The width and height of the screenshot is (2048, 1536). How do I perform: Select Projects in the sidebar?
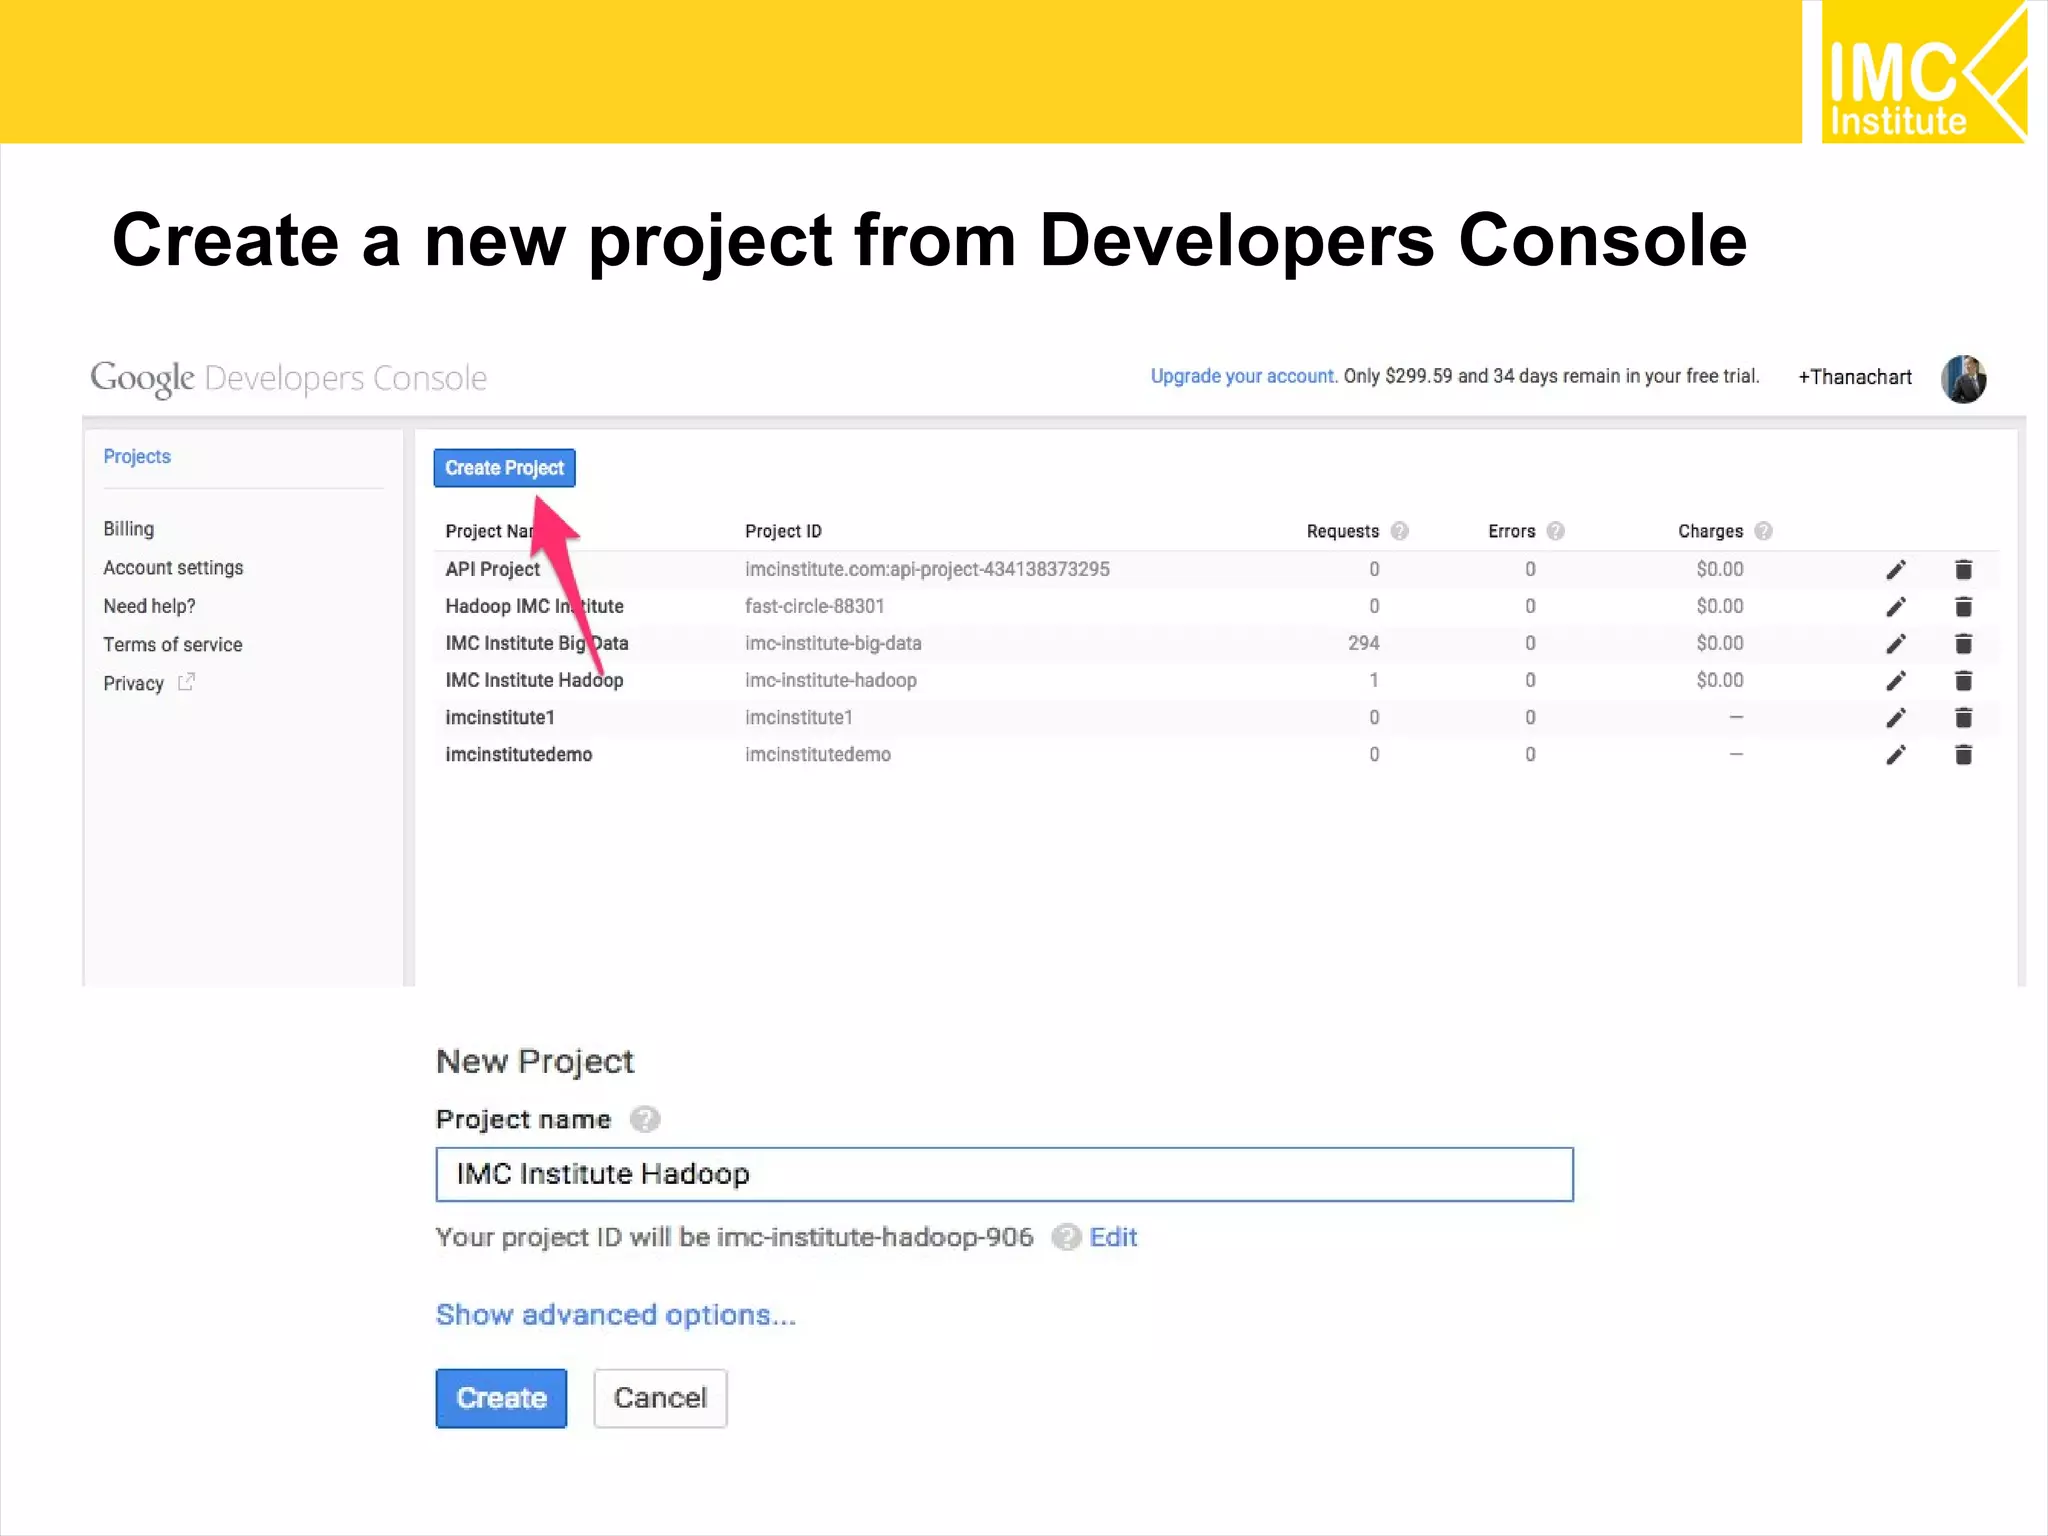click(x=137, y=456)
